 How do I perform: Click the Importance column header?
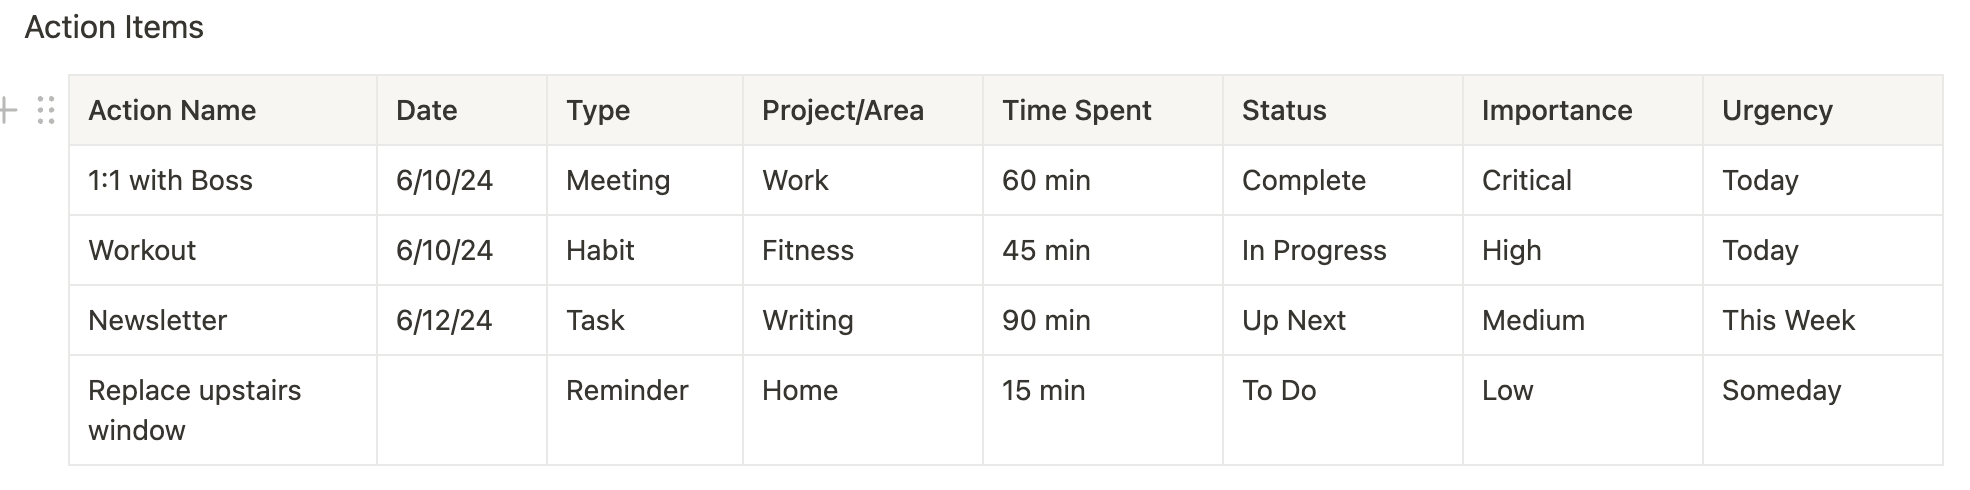click(1583, 110)
